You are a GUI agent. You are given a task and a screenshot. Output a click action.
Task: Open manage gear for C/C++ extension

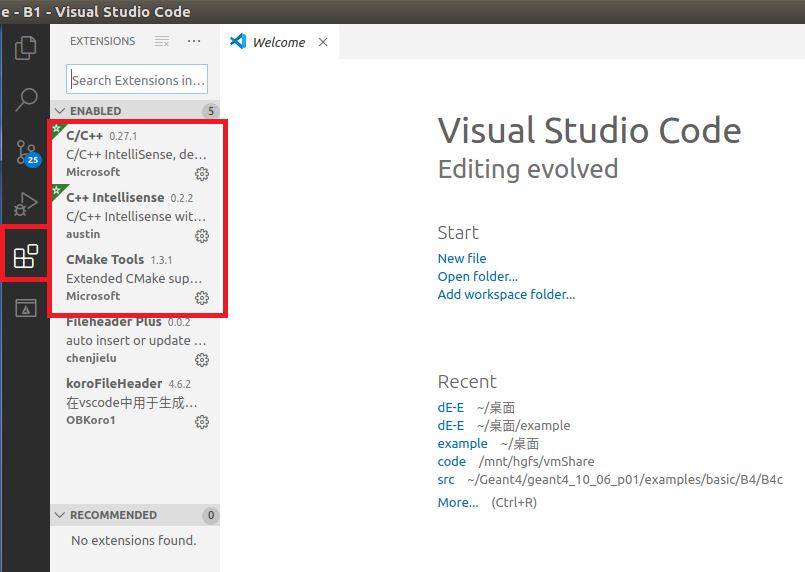(x=202, y=174)
